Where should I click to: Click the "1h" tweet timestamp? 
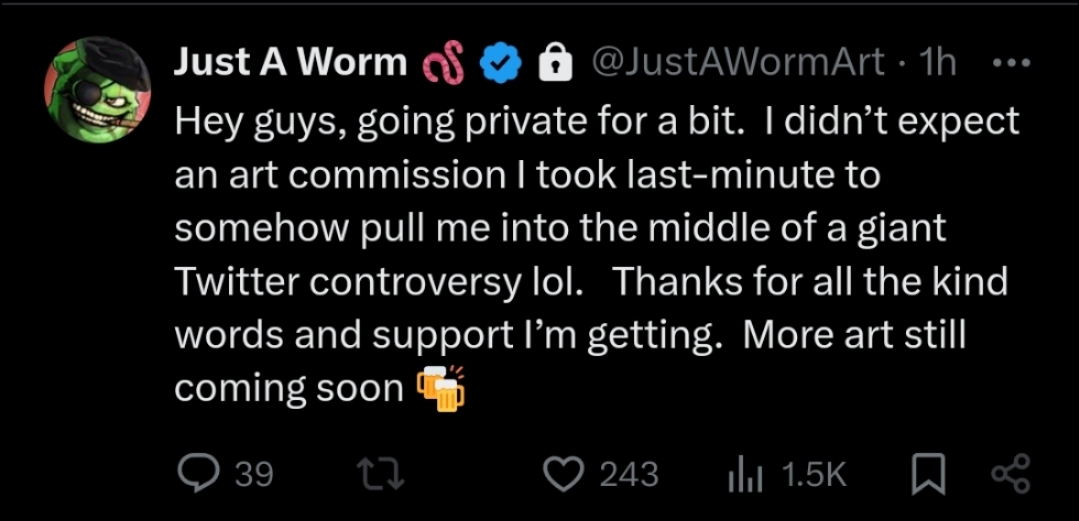pyautogui.click(x=937, y=63)
